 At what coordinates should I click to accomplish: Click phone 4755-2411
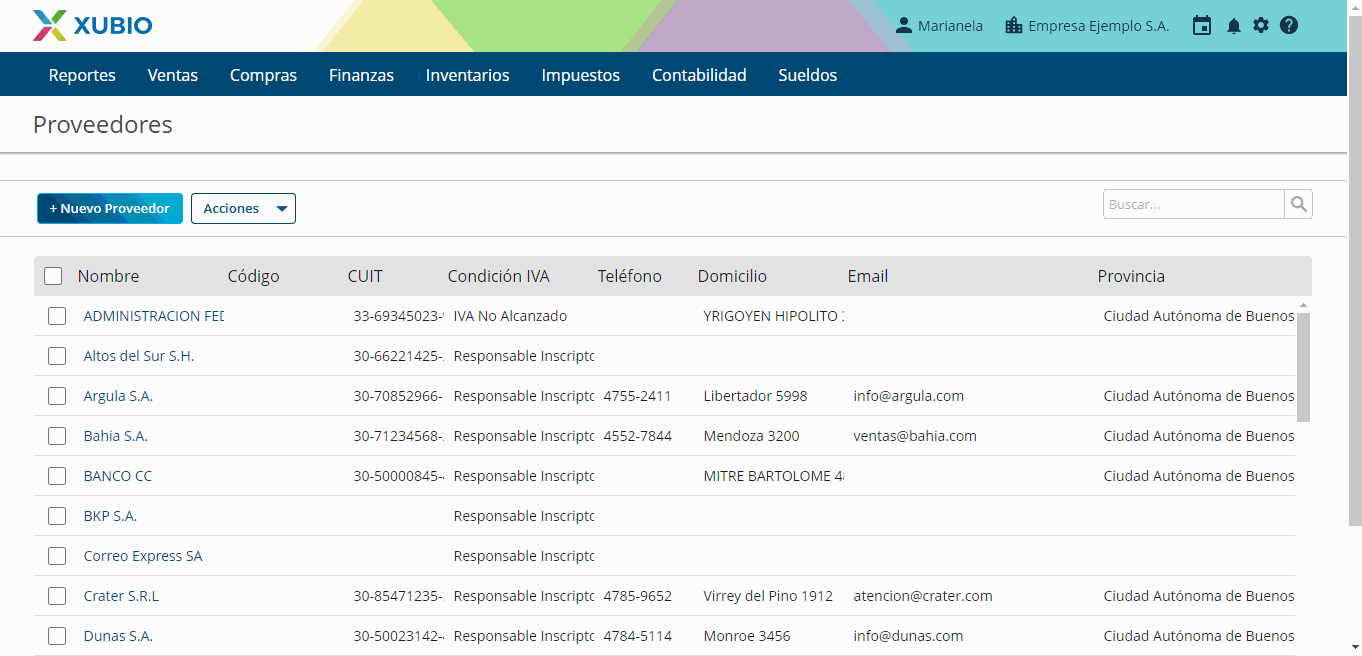[x=638, y=396]
